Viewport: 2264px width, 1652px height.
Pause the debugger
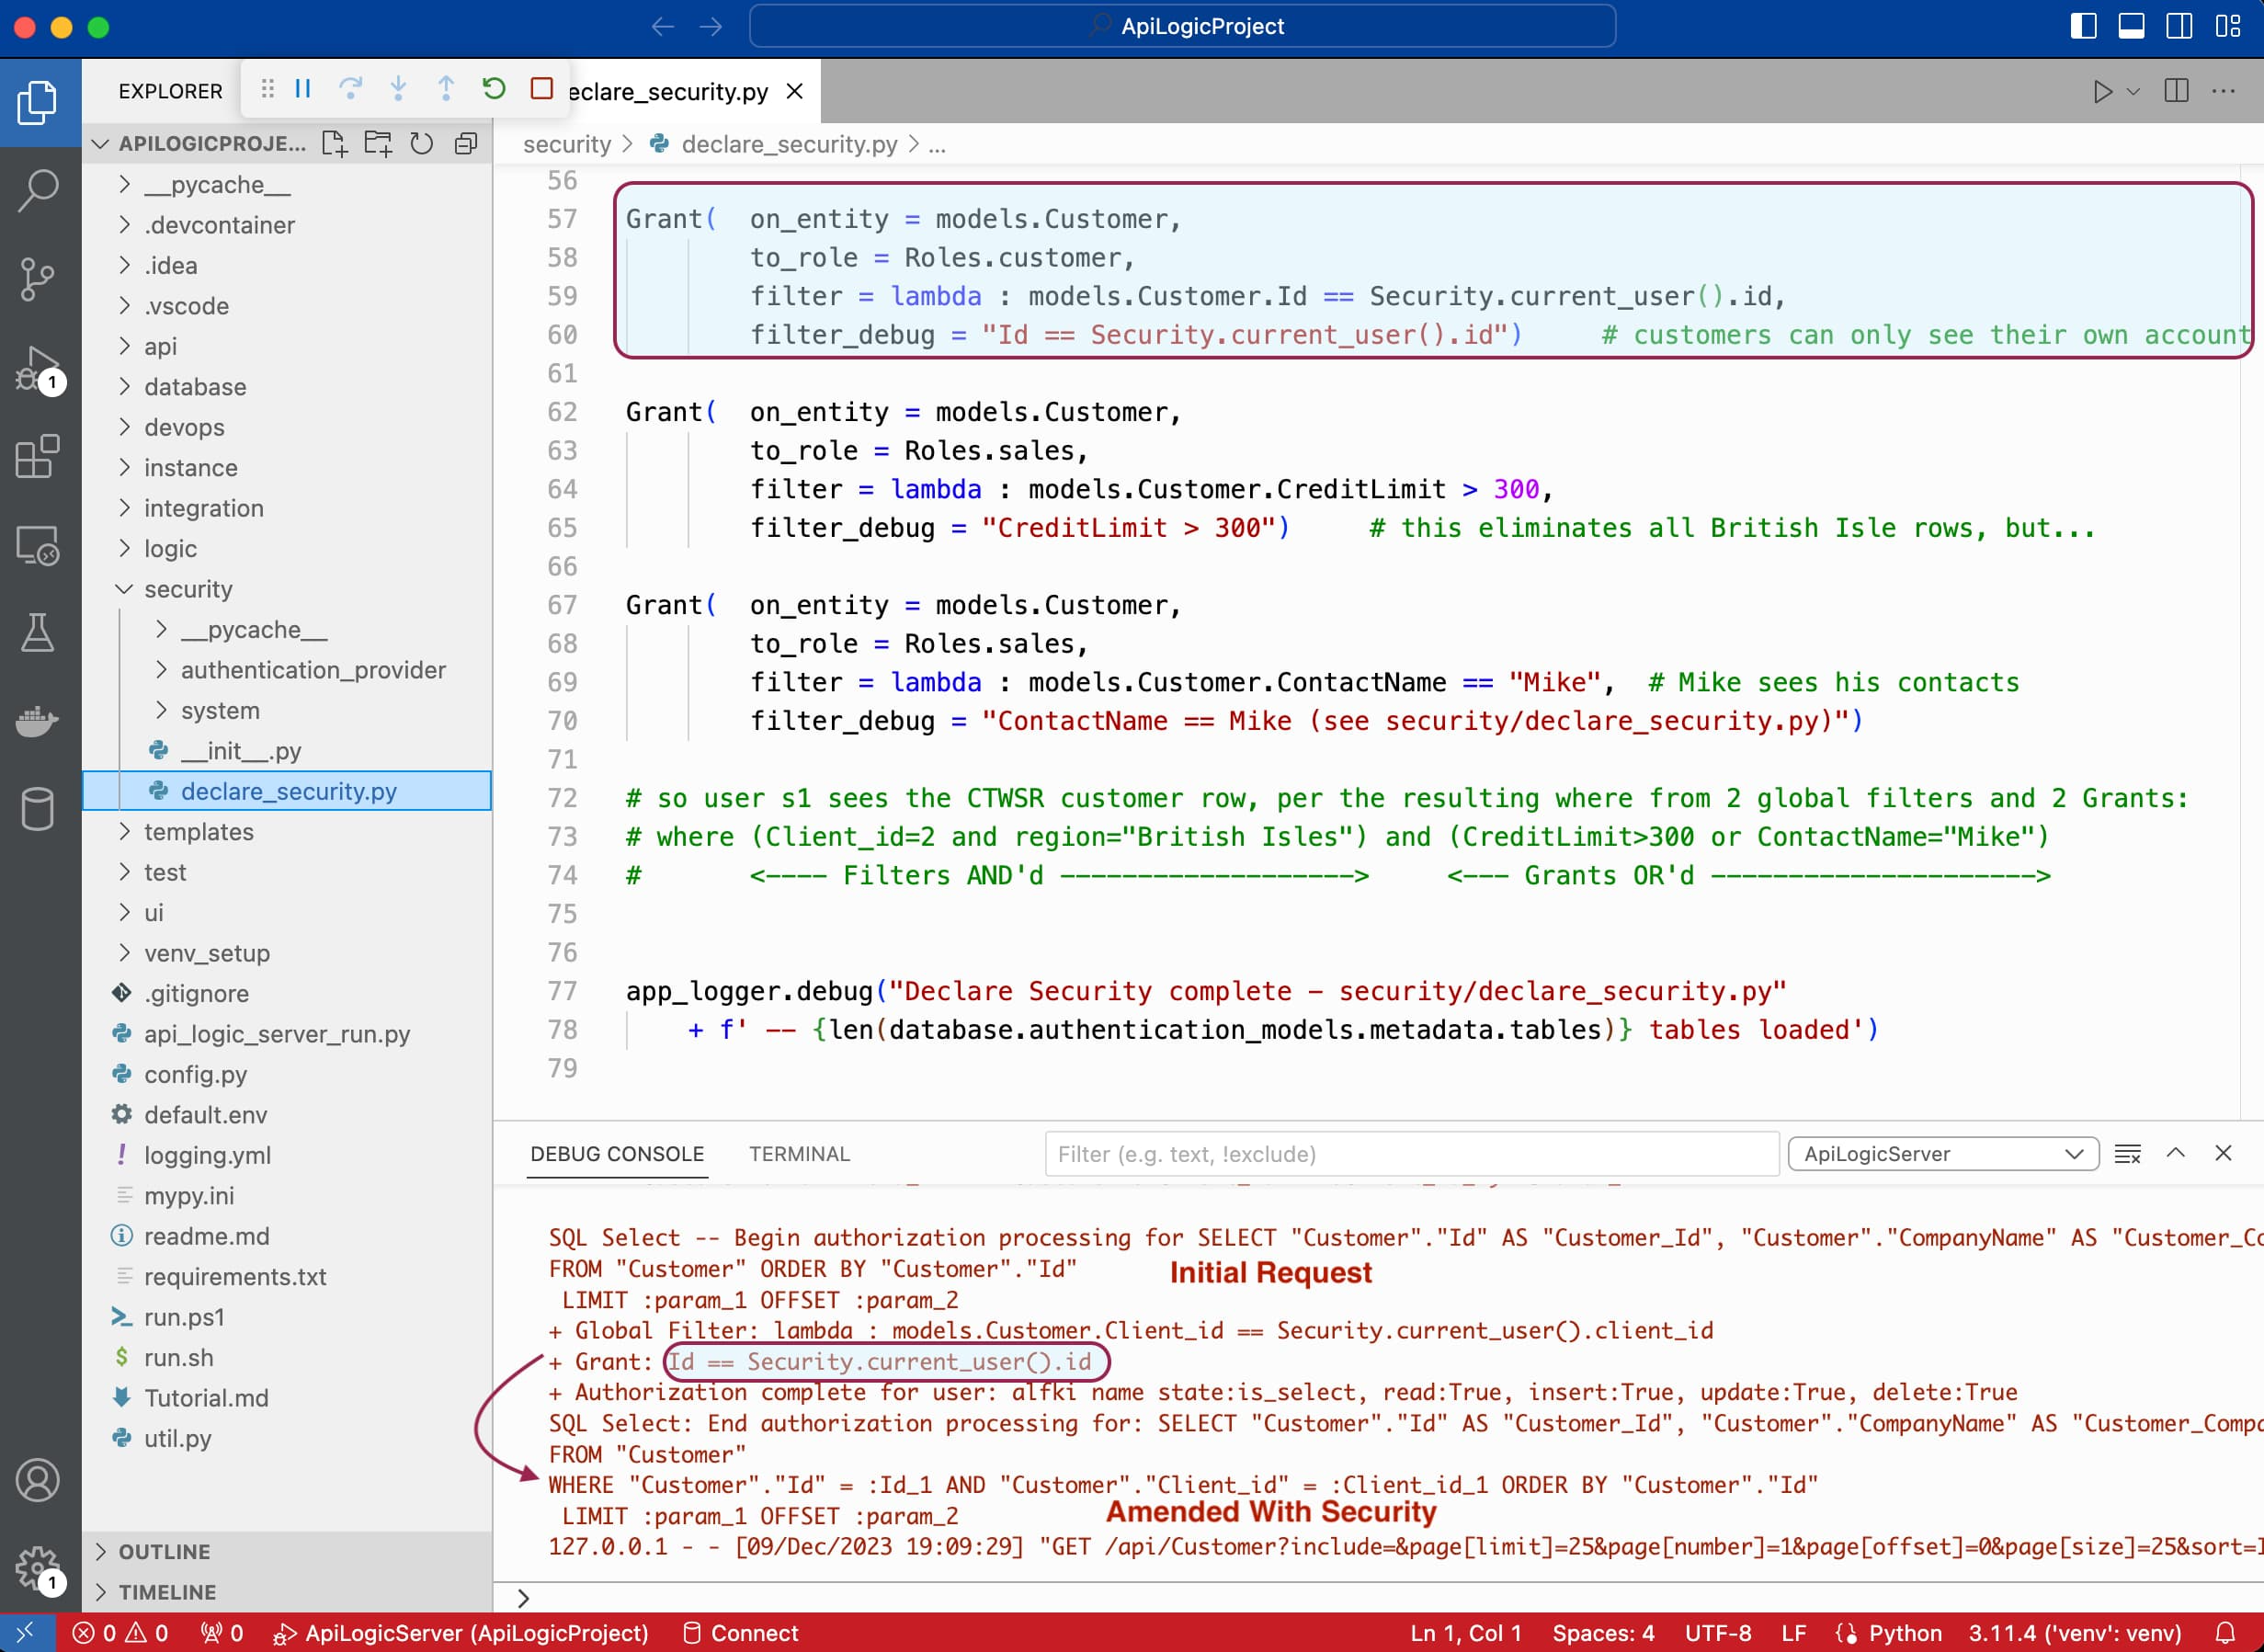tap(303, 89)
